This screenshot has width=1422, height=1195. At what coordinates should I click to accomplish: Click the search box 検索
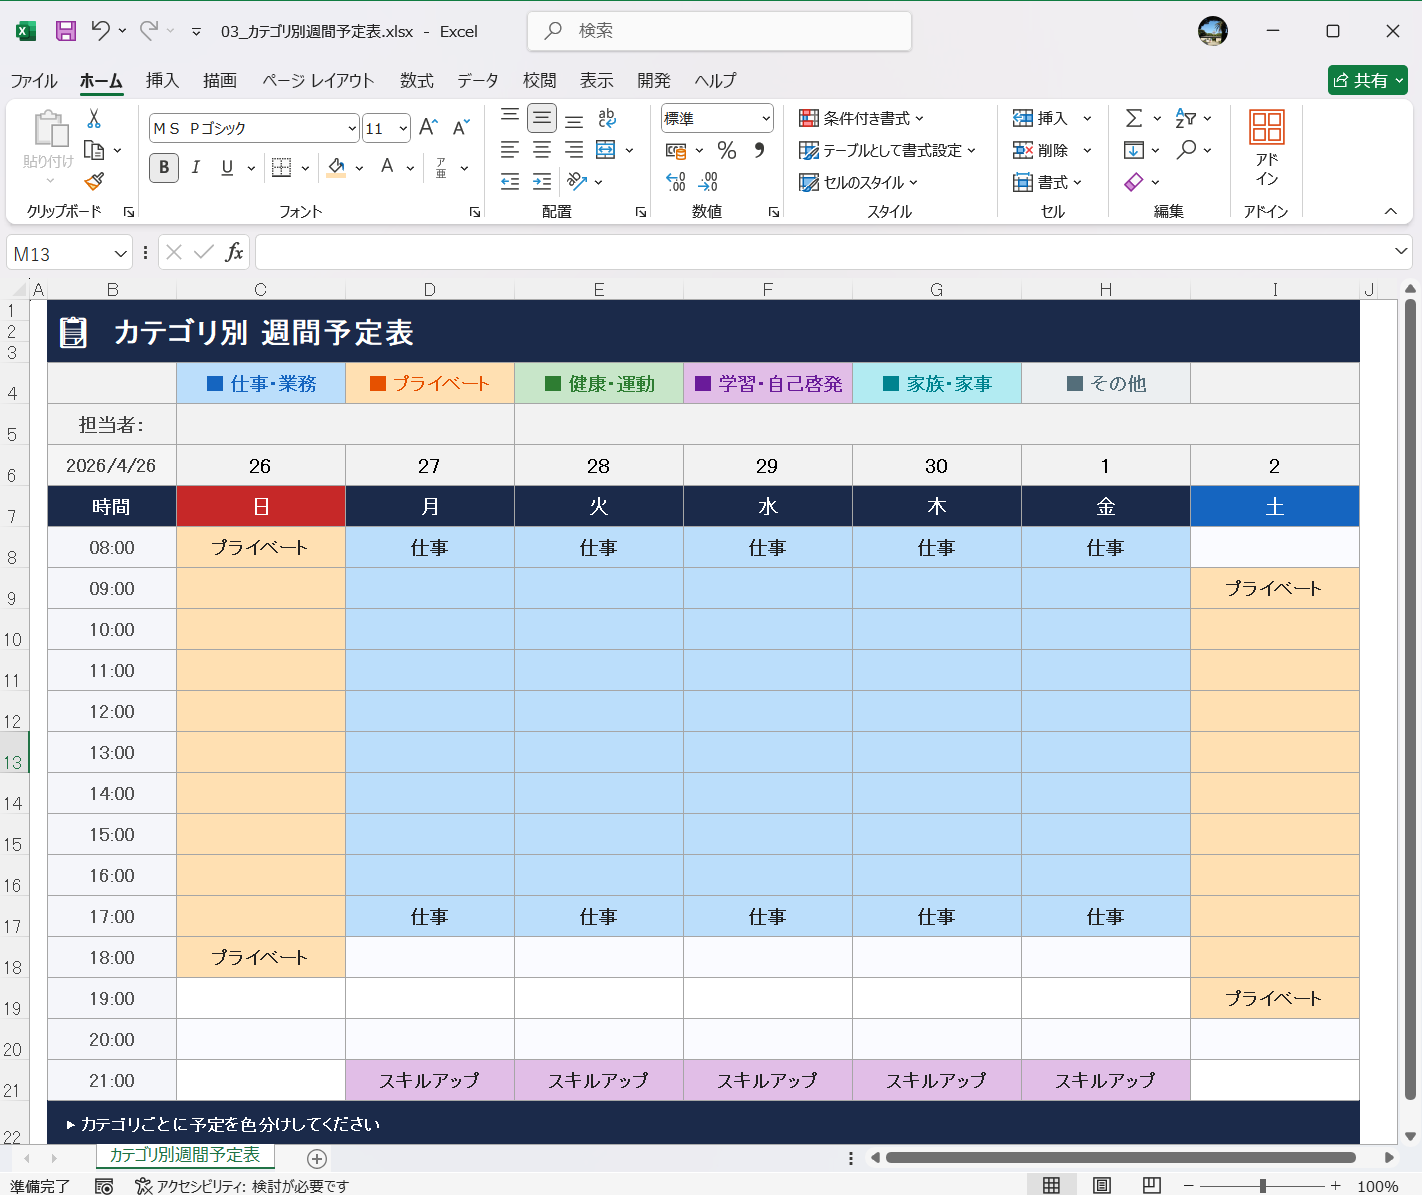point(719,31)
